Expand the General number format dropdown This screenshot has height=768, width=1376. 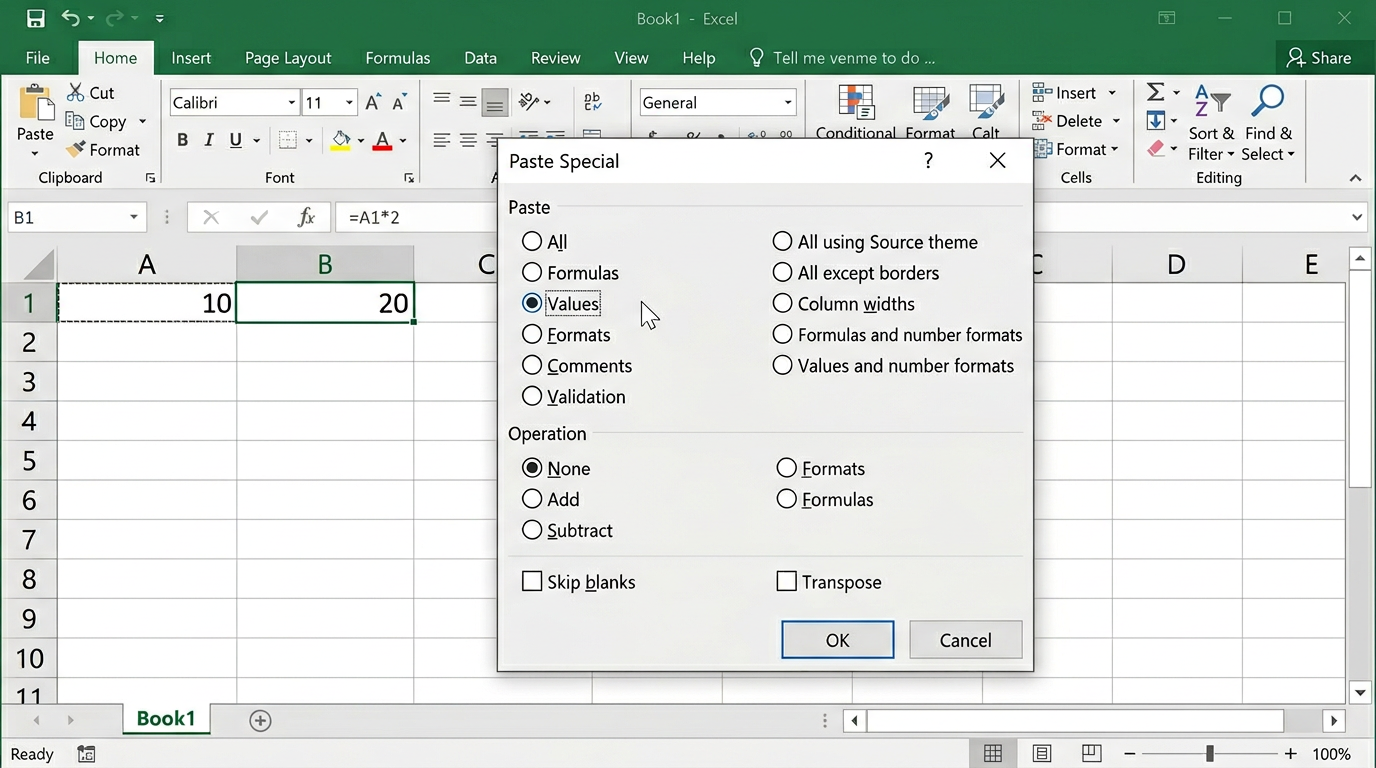787,103
